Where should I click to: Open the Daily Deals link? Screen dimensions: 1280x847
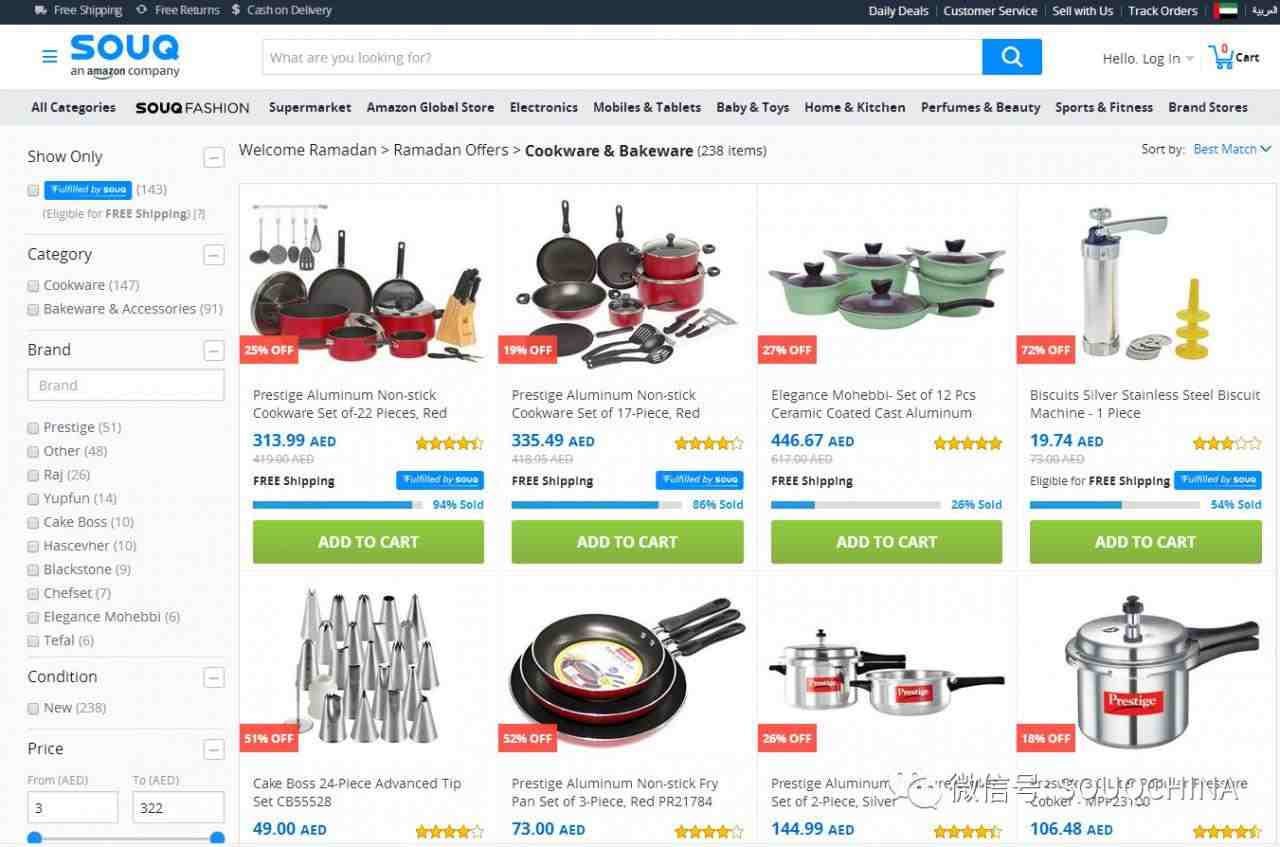[898, 11]
